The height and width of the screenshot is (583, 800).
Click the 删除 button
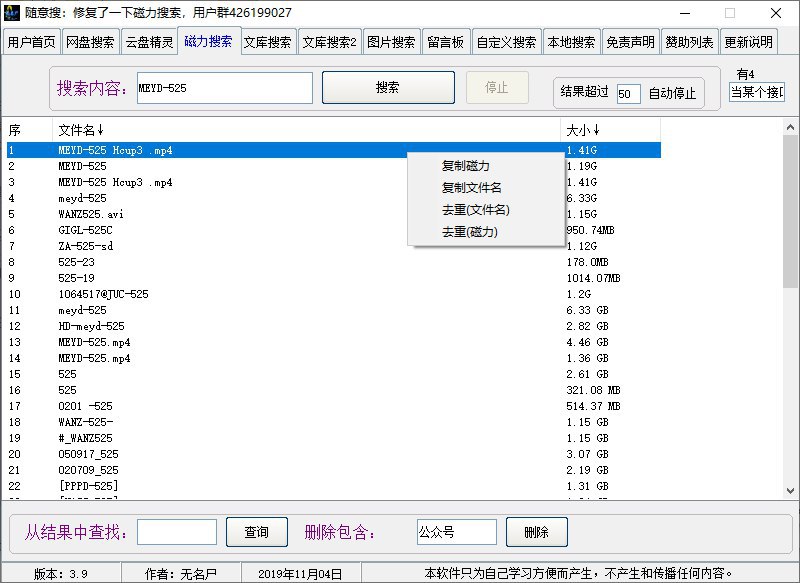537,532
